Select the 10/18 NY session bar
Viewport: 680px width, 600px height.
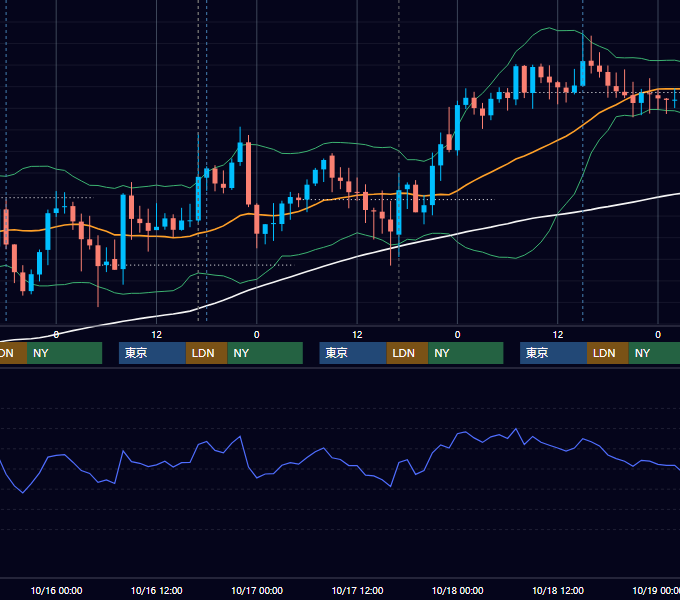point(654,353)
